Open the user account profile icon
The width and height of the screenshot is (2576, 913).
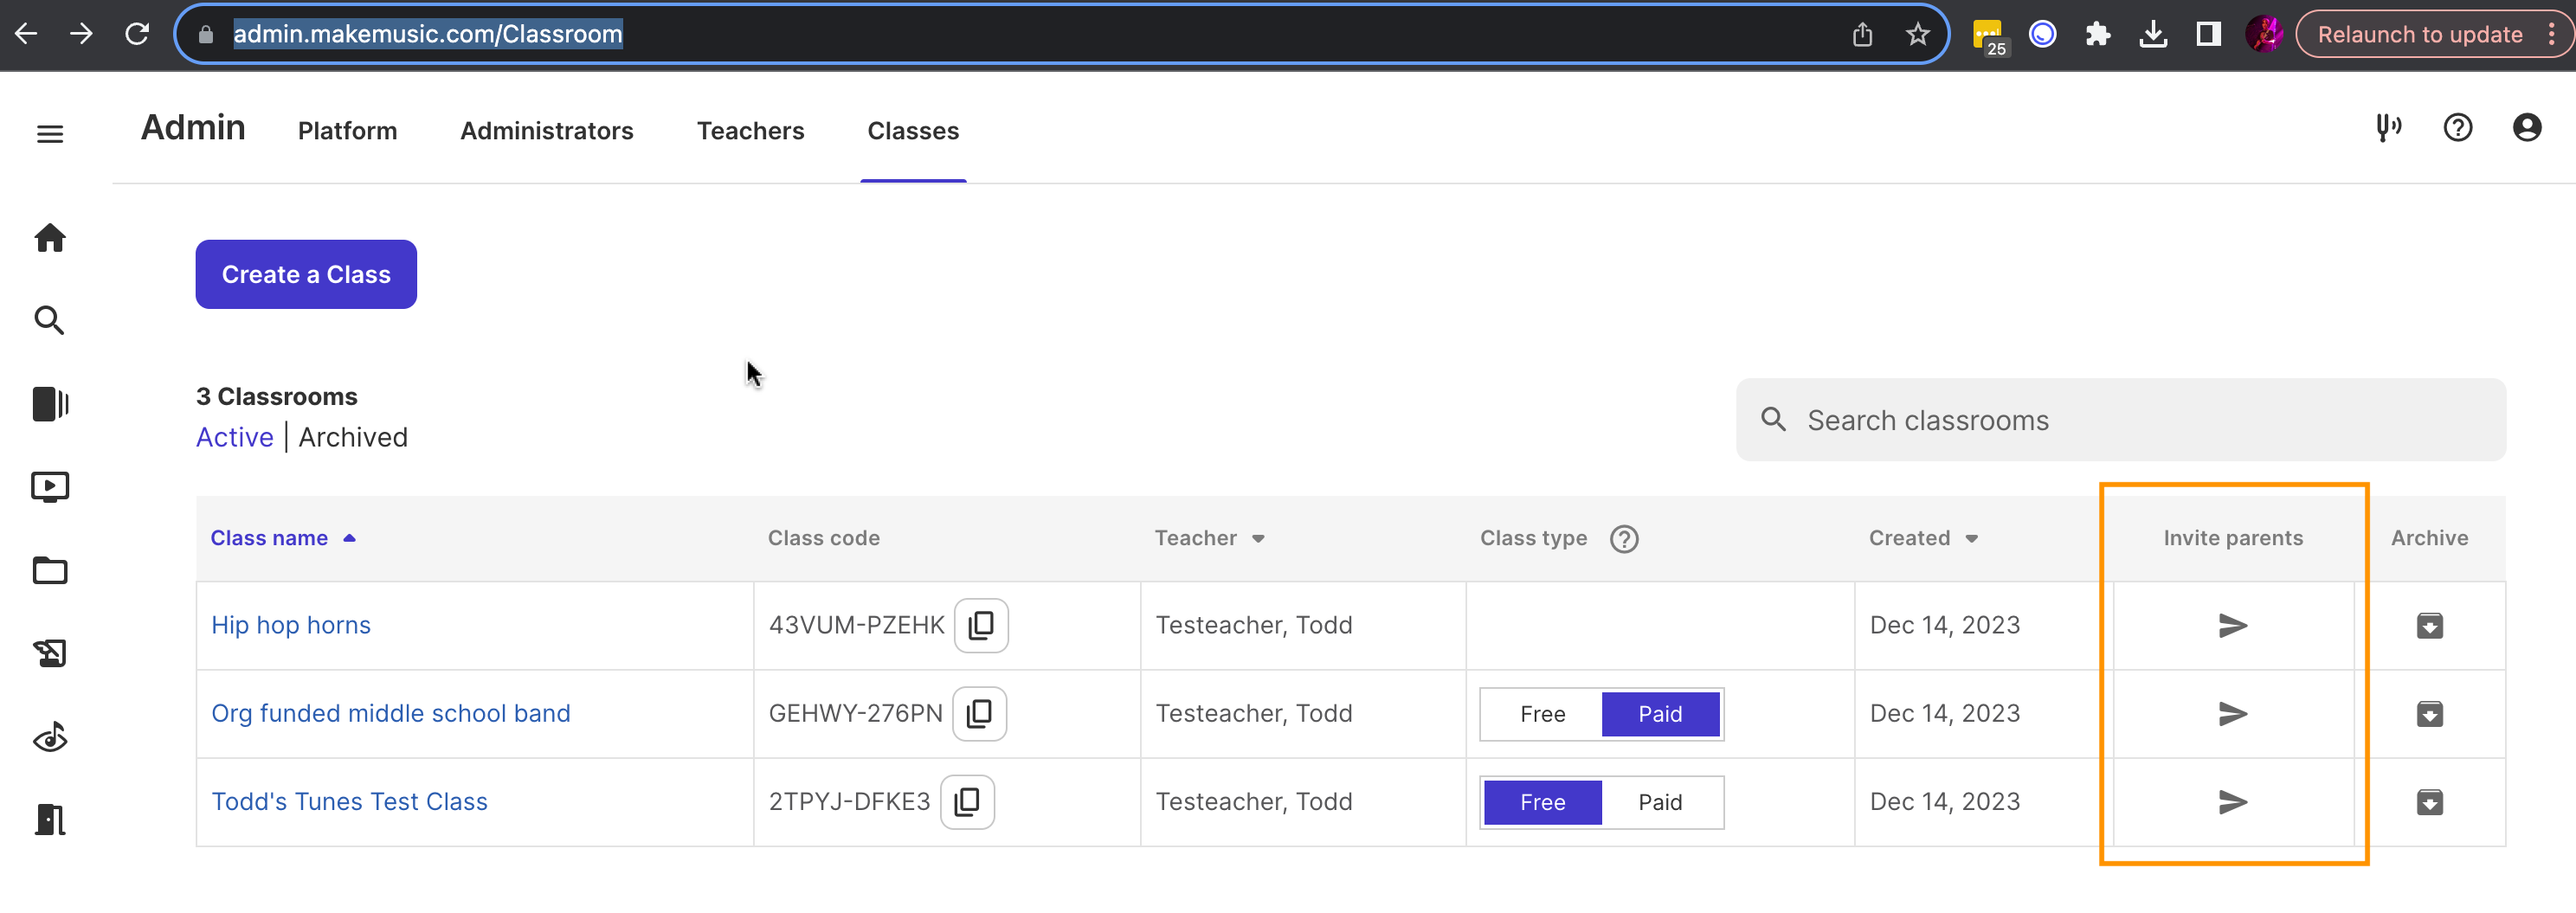pos(2526,128)
